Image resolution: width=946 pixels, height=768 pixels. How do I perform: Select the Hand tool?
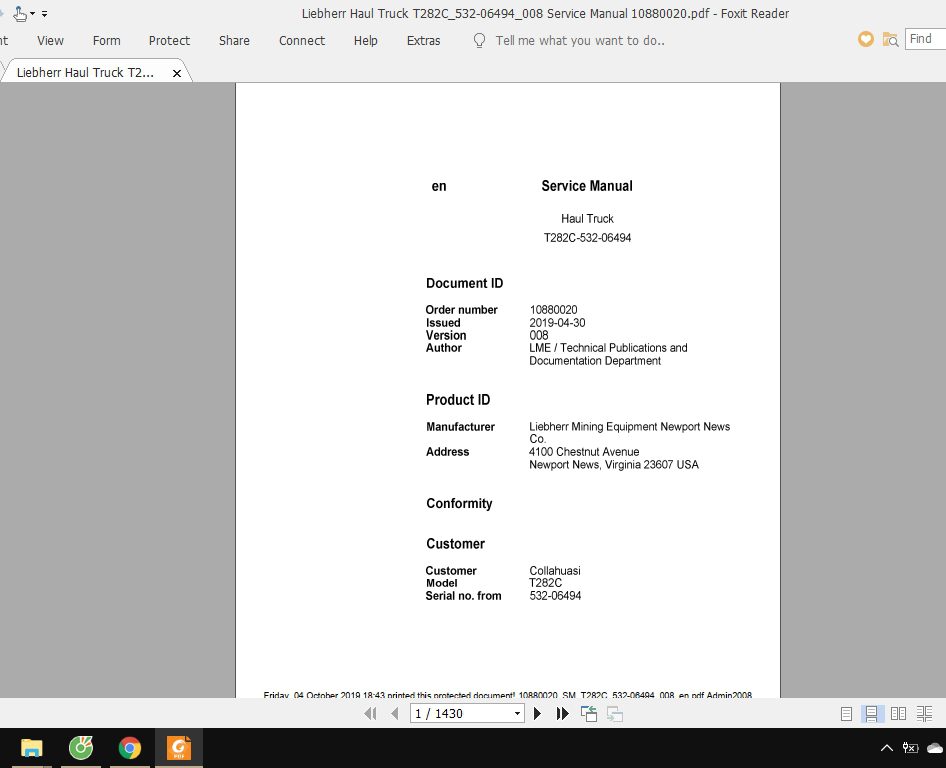[19, 14]
